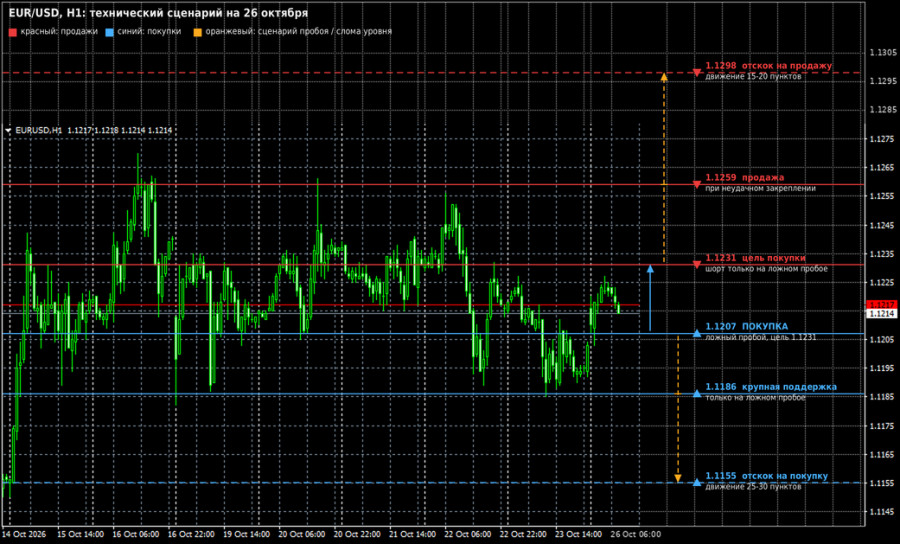
Task: Click the note 'движение 25-30 пунктов'
Action: (x=753, y=487)
